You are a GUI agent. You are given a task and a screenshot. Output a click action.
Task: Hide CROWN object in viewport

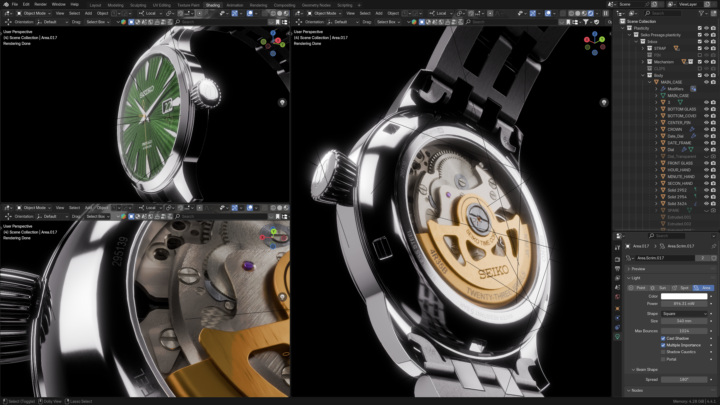(x=706, y=129)
